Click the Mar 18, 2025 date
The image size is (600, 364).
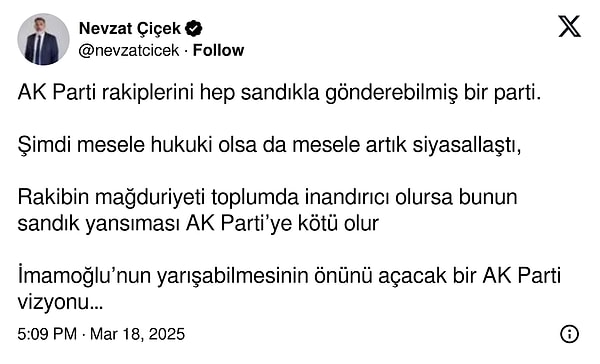coord(137,334)
